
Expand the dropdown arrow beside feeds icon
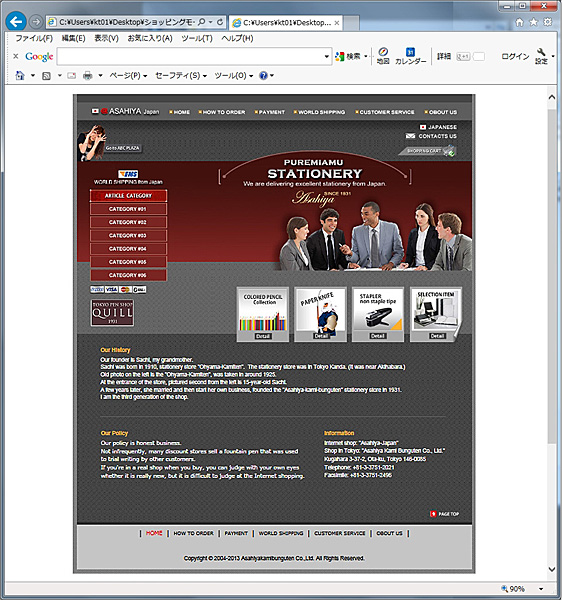(60, 76)
